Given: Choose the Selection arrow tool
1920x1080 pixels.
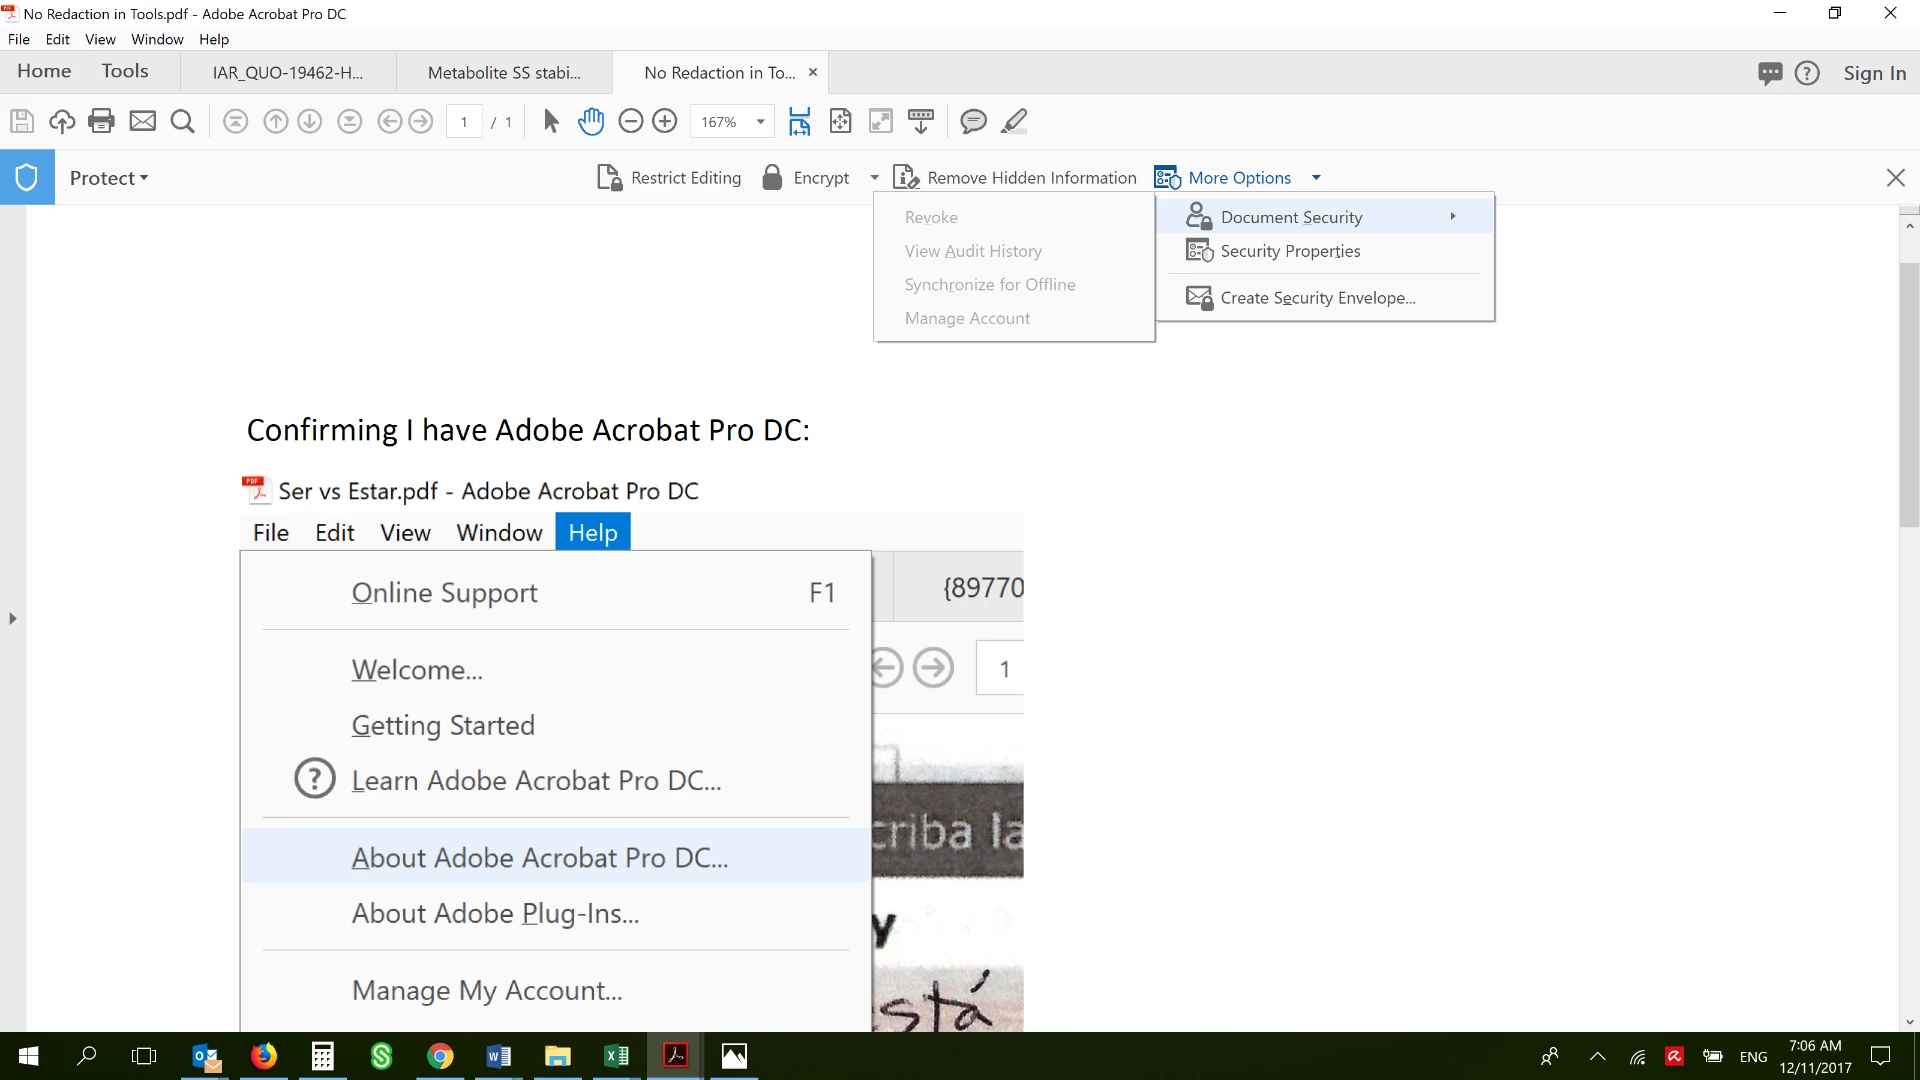Looking at the screenshot, I should 551,122.
